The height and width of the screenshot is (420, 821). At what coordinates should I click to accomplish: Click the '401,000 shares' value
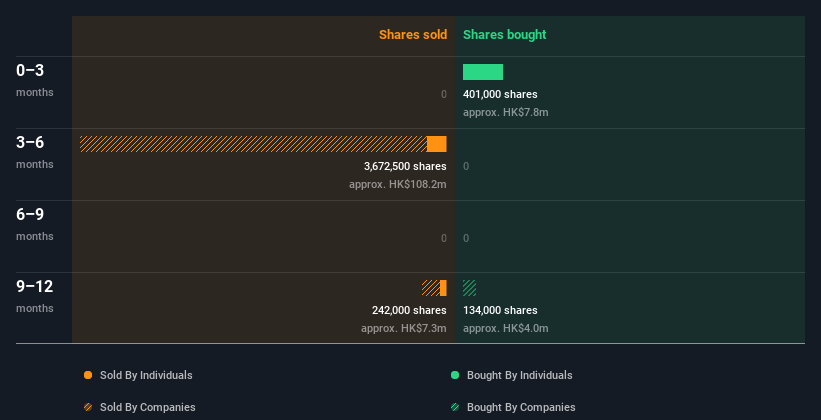click(x=500, y=94)
